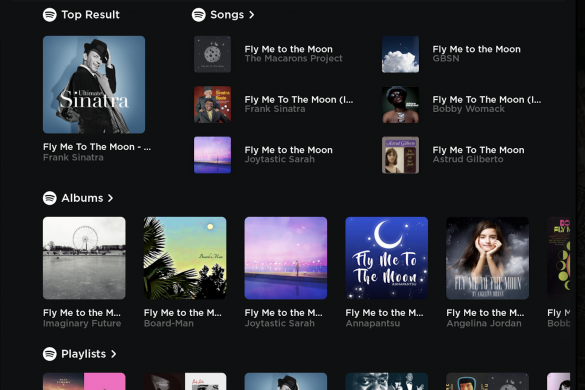585x390 pixels.
Task: Expand Songs section via chevron arrow
Action: coord(252,15)
